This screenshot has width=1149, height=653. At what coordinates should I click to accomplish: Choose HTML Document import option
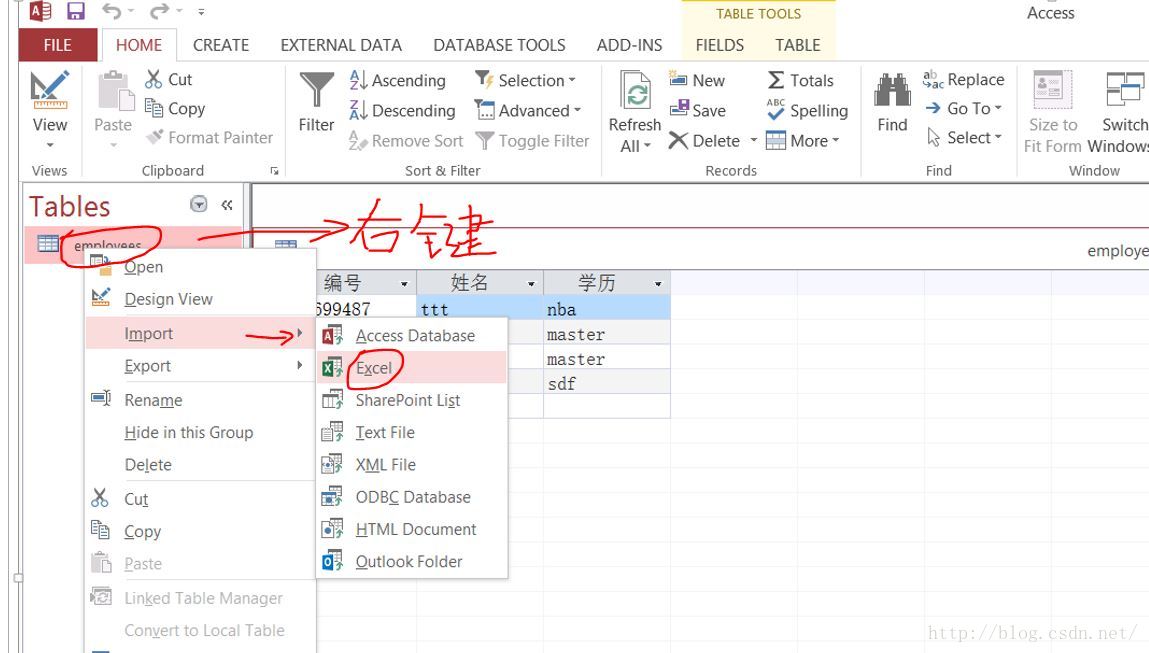pyautogui.click(x=412, y=529)
